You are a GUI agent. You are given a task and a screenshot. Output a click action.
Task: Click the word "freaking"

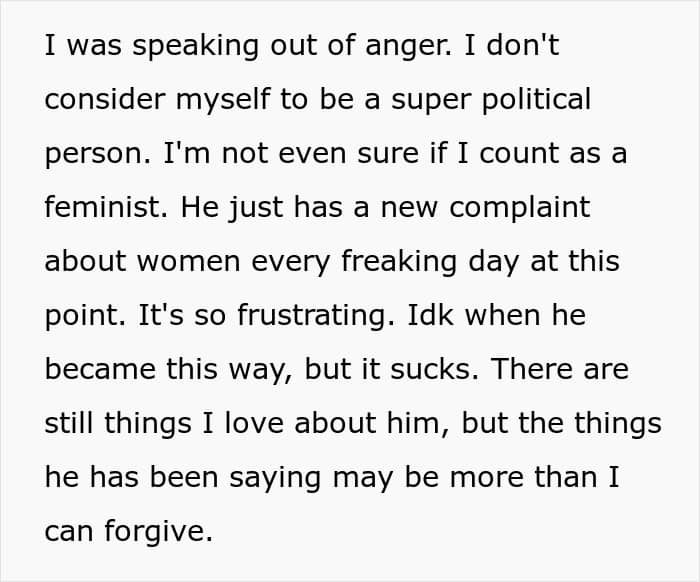coord(399,263)
